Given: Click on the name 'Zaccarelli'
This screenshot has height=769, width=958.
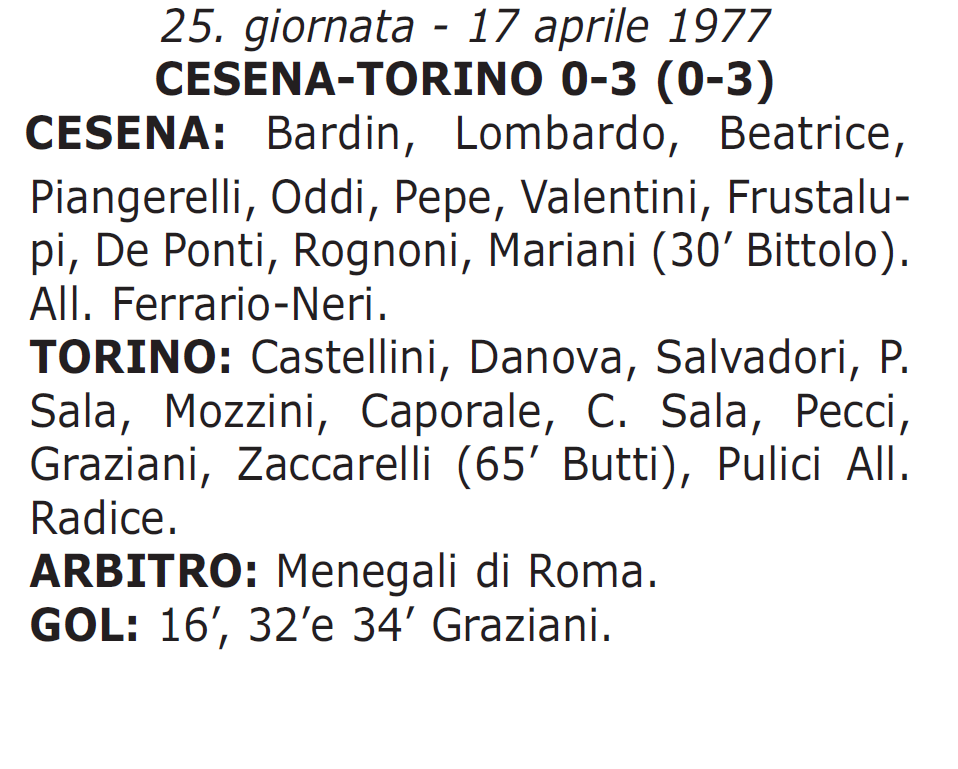Looking at the screenshot, I should click(x=334, y=464).
